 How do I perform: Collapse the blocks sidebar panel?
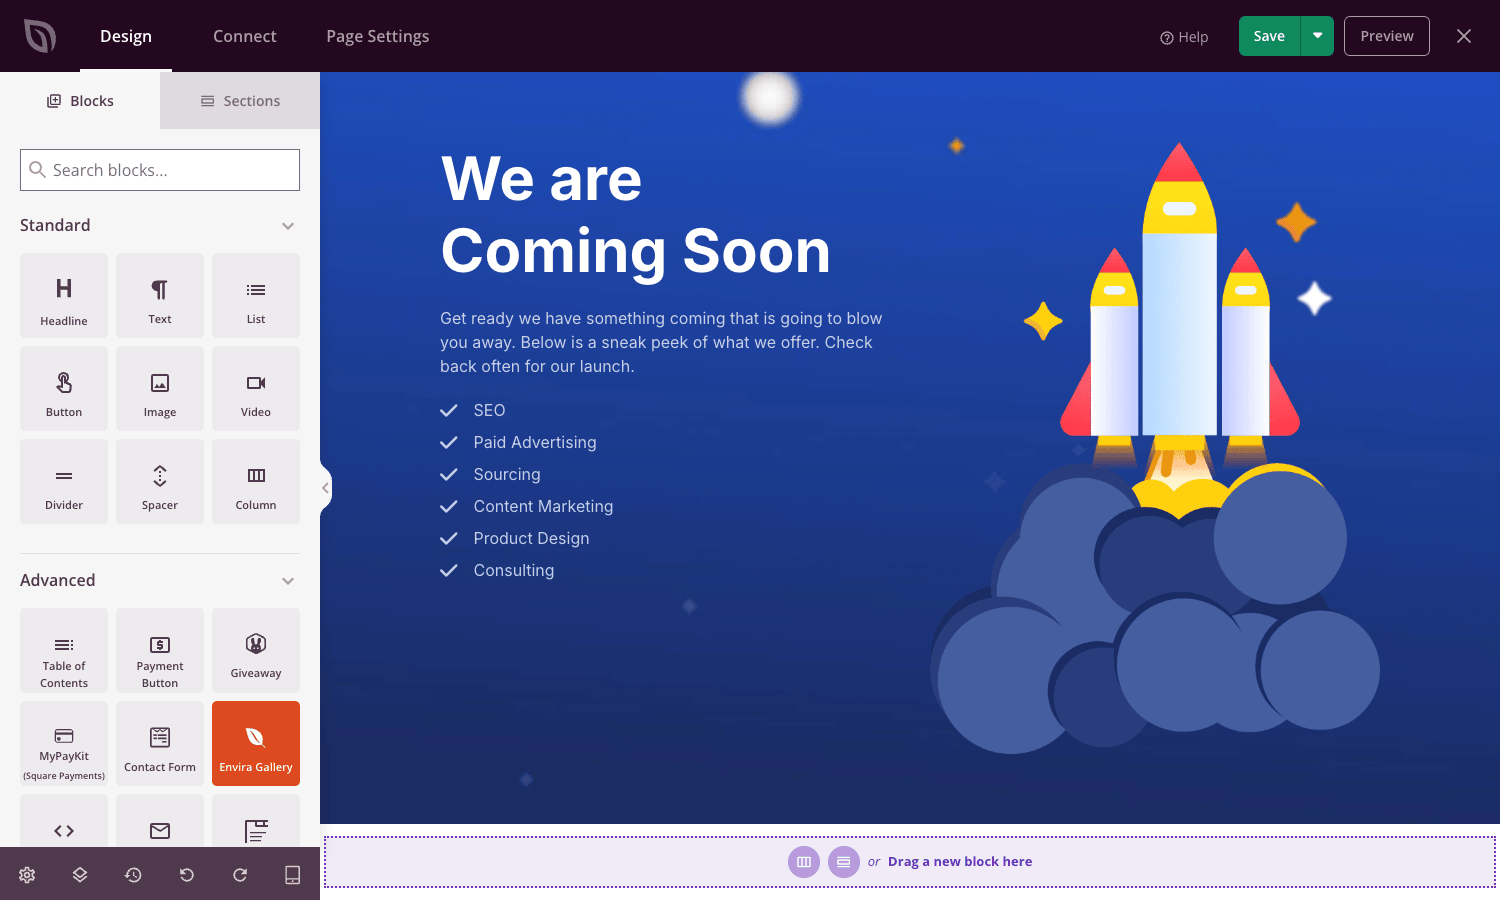point(325,488)
